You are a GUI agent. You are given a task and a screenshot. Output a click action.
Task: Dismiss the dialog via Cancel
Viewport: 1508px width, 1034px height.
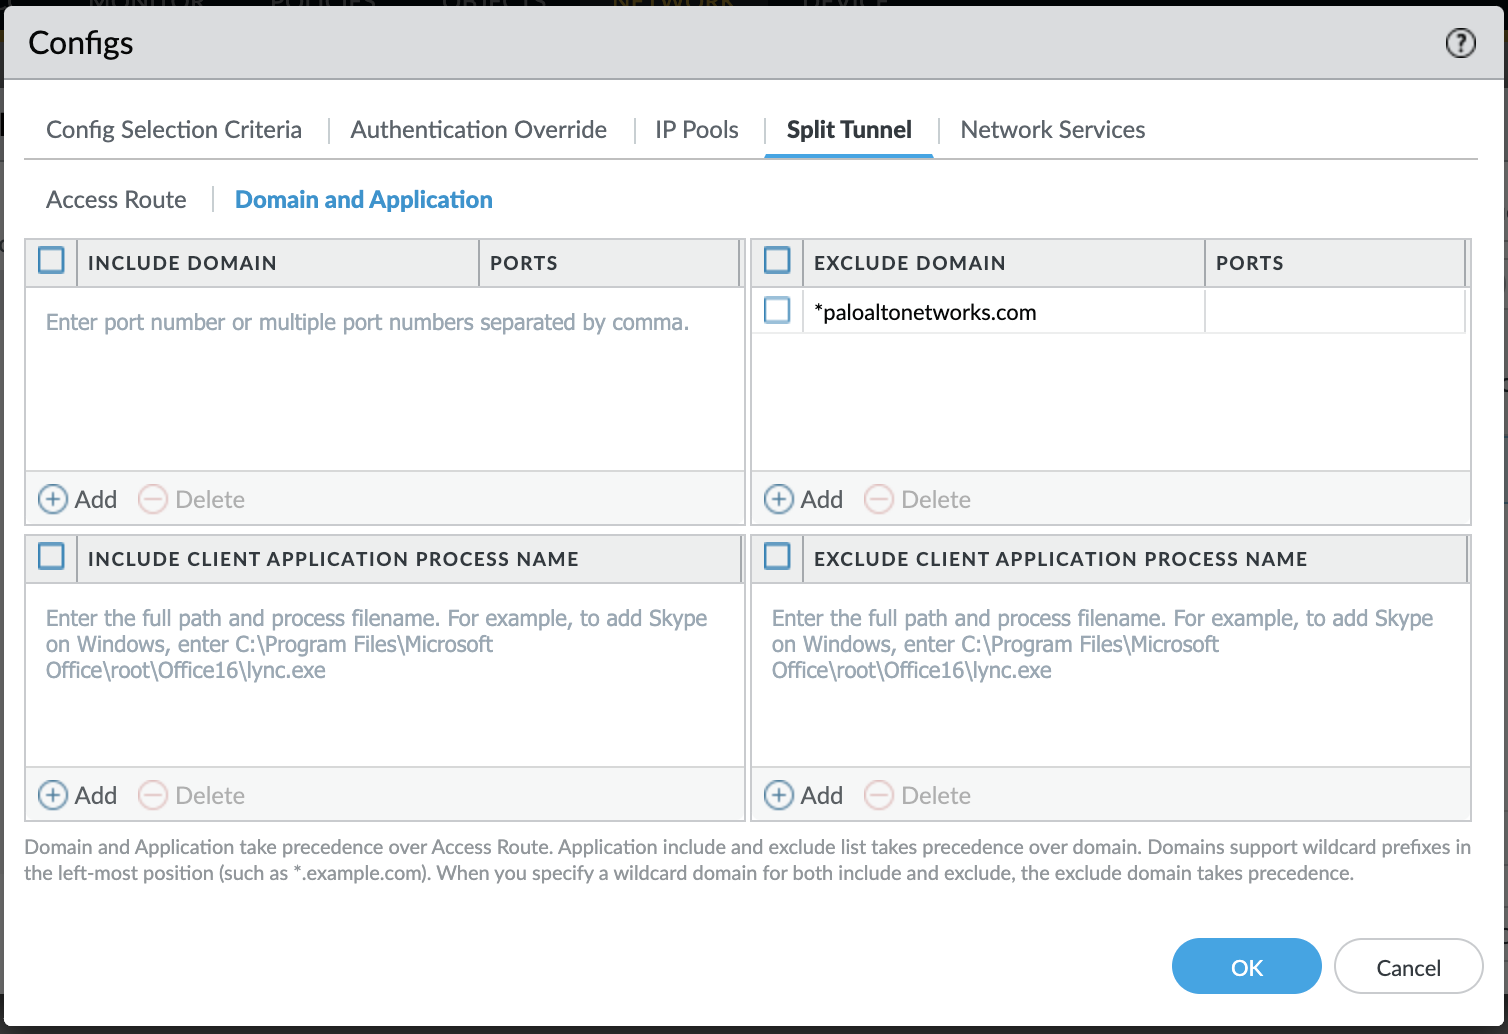pos(1408,967)
